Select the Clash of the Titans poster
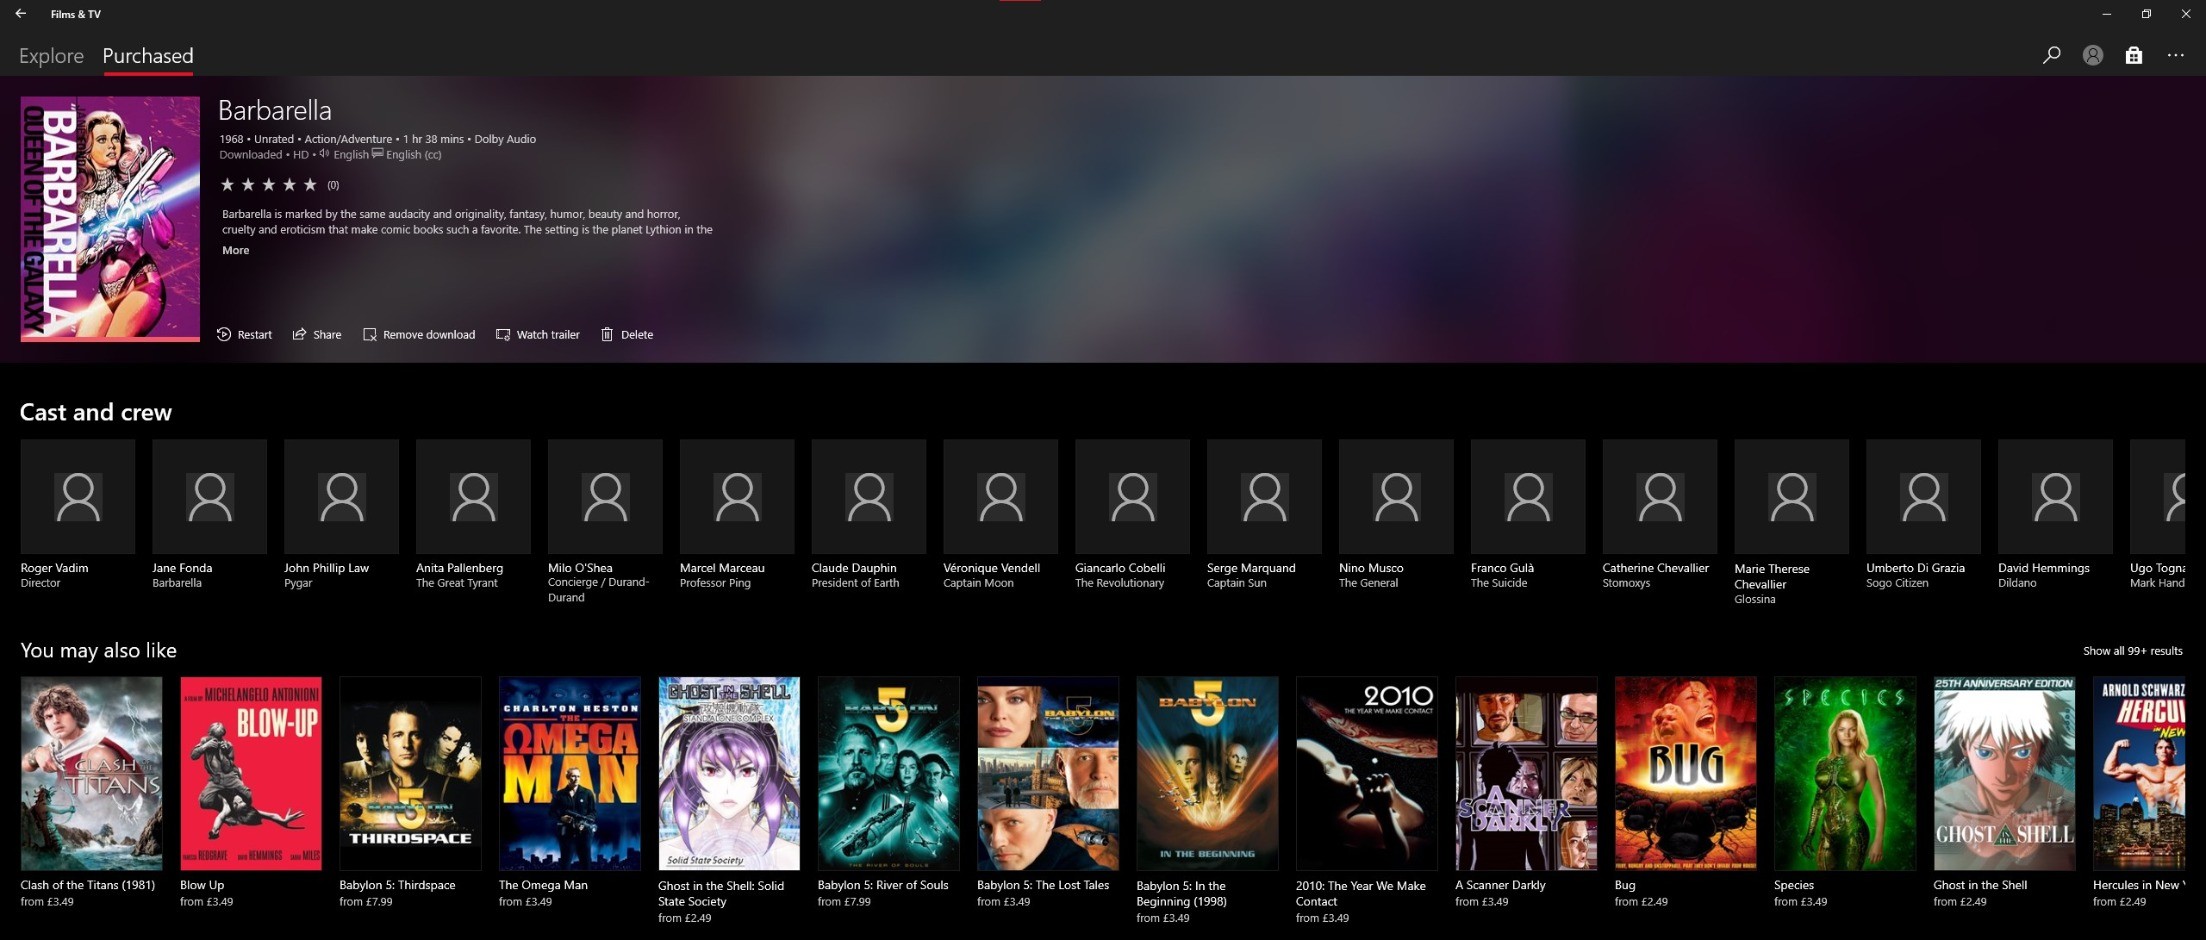This screenshot has width=2206, height=940. pos(91,773)
